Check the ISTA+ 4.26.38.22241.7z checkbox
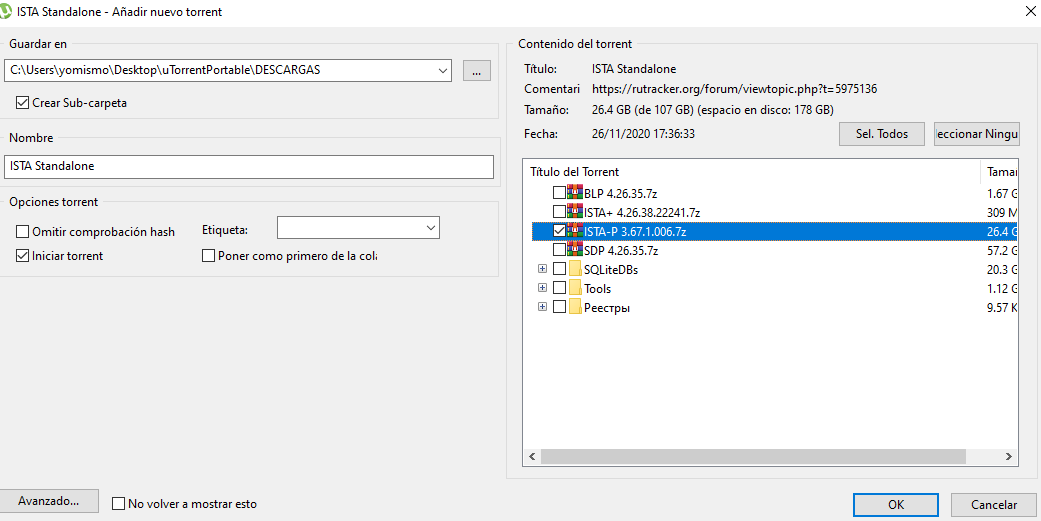This screenshot has width=1041, height=521. 560,212
